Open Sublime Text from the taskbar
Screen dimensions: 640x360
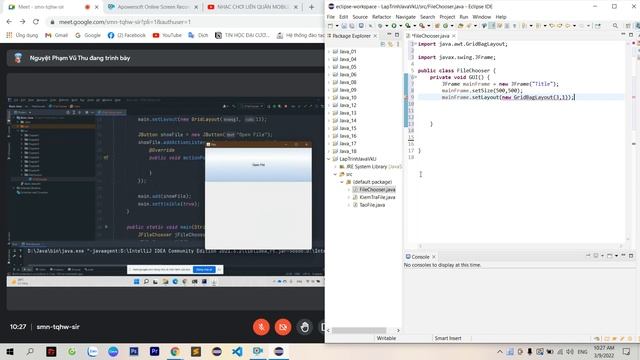coord(196,351)
